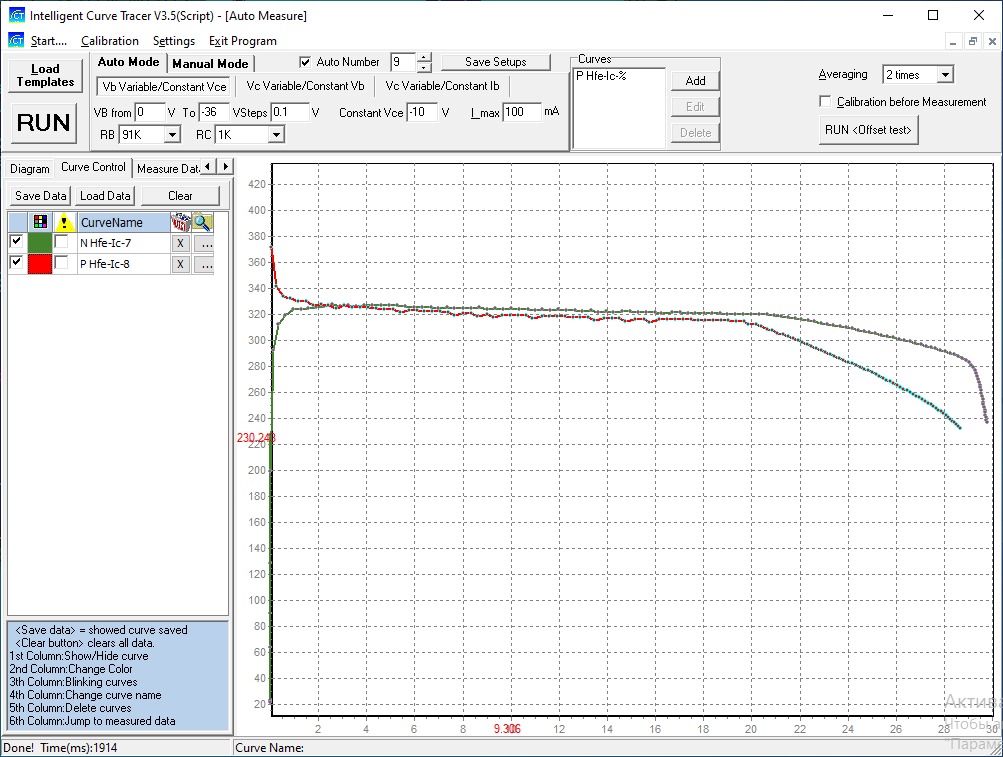Increase the Auto Number value
The image size is (1003, 757).
[x=424, y=58]
